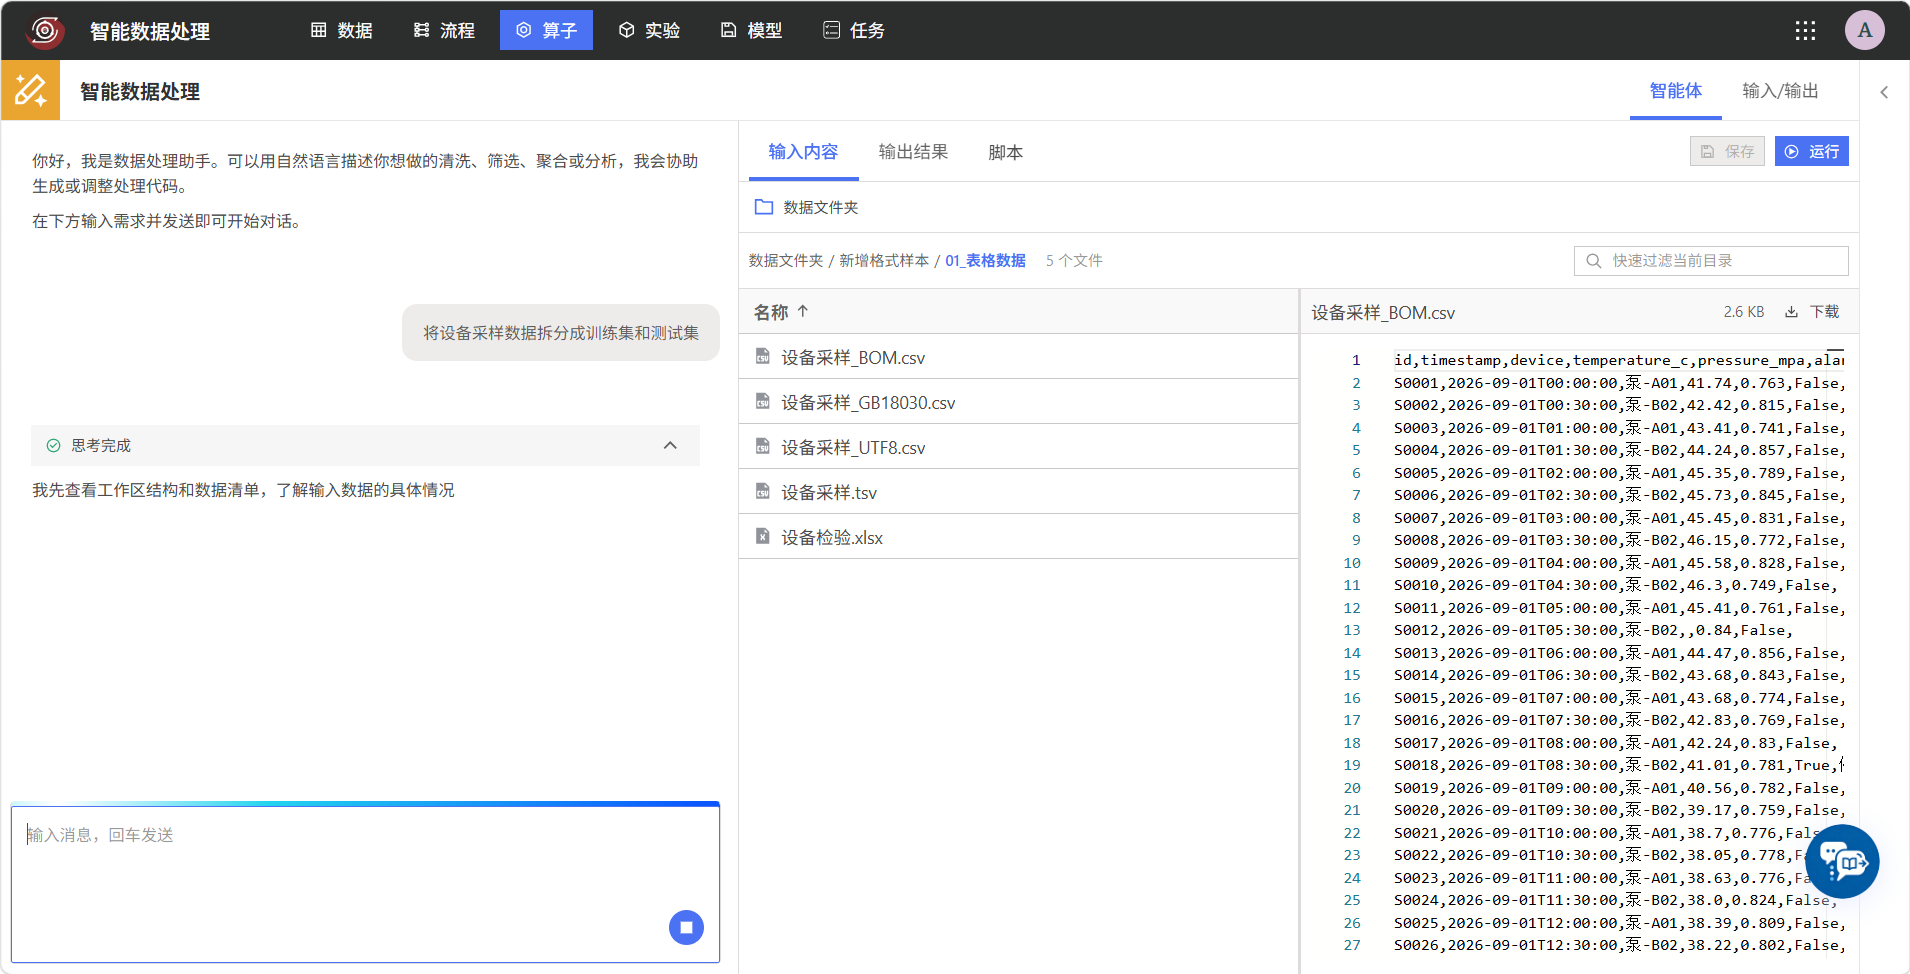
Task: Click 01_表格数据 breadcrumb link
Action: 985,260
